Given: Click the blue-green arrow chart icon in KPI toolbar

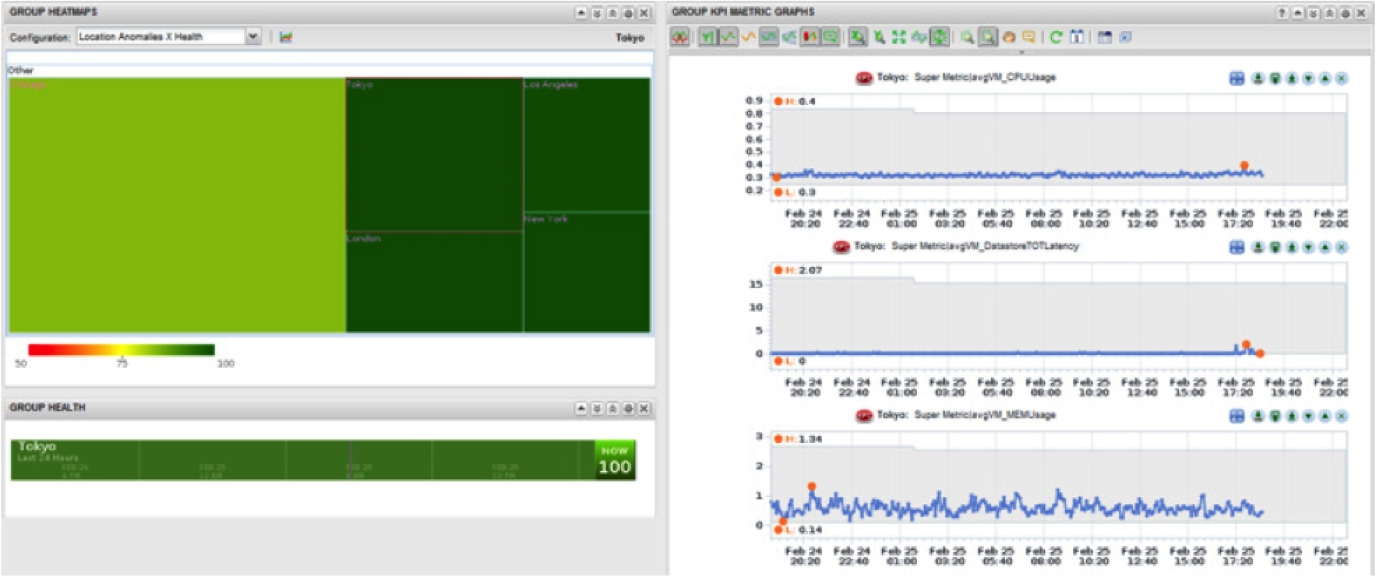Looking at the screenshot, I should [790, 37].
